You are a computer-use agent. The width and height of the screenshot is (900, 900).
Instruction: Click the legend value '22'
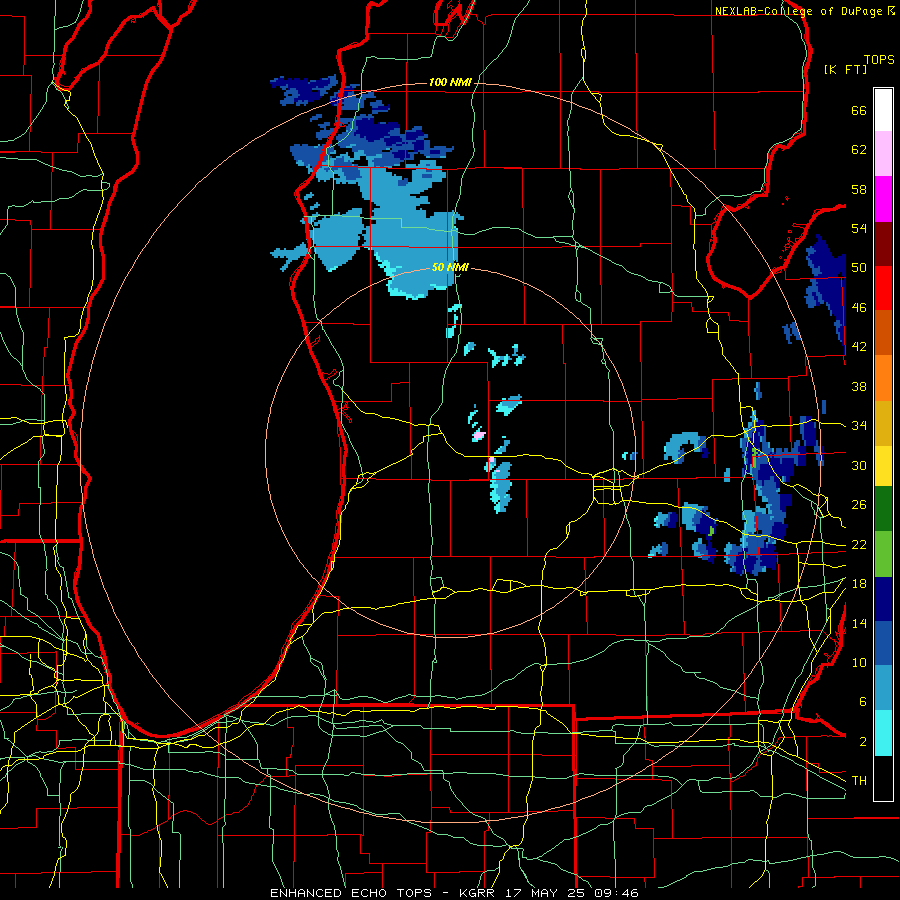(x=859, y=544)
